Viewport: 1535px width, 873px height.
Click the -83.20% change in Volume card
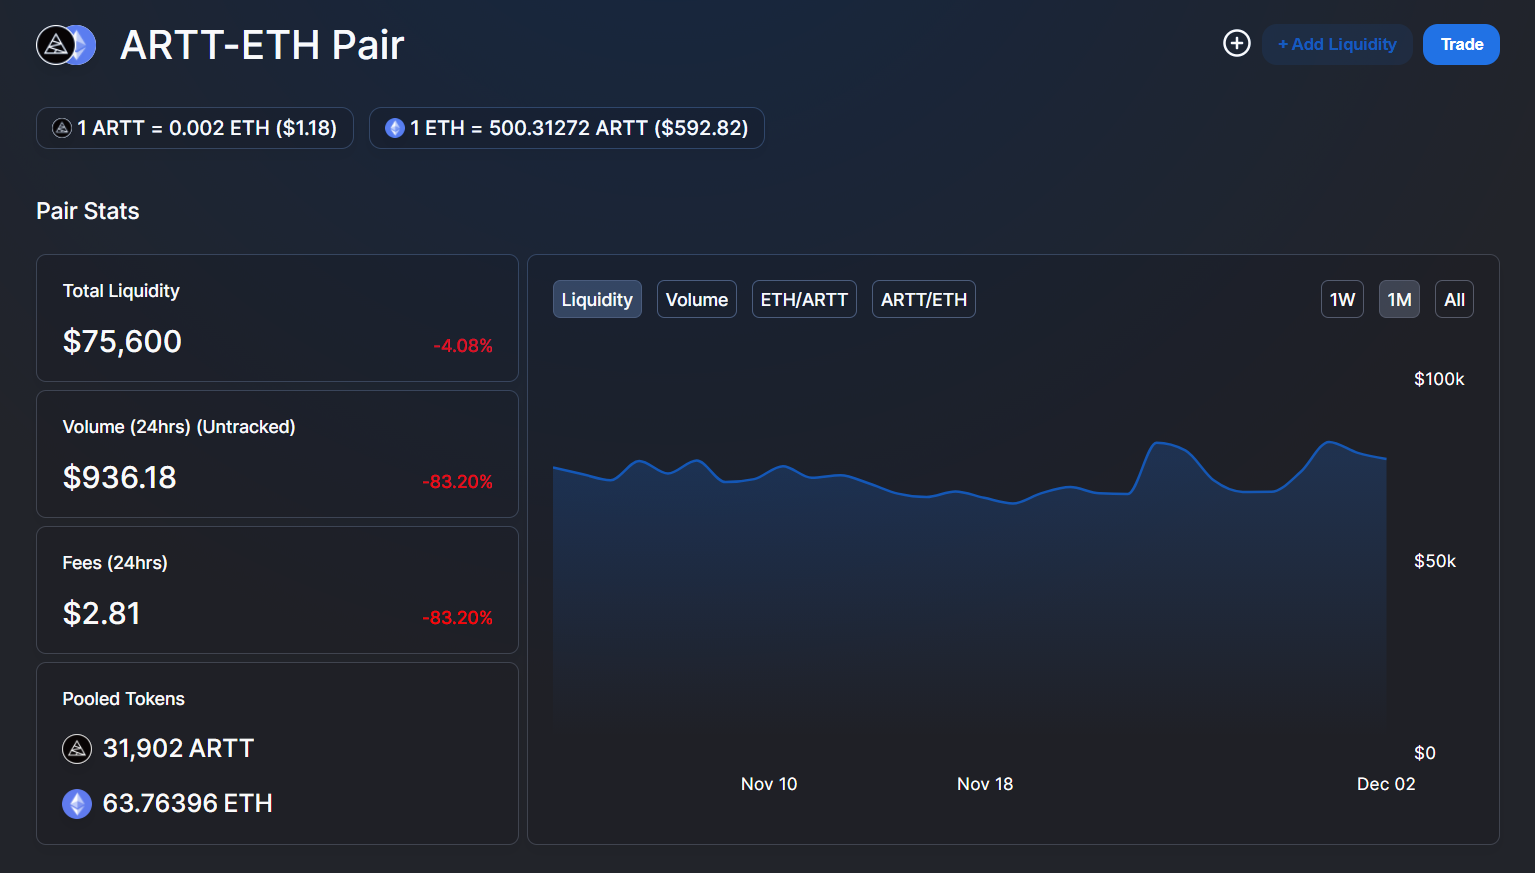click(458, 482)
